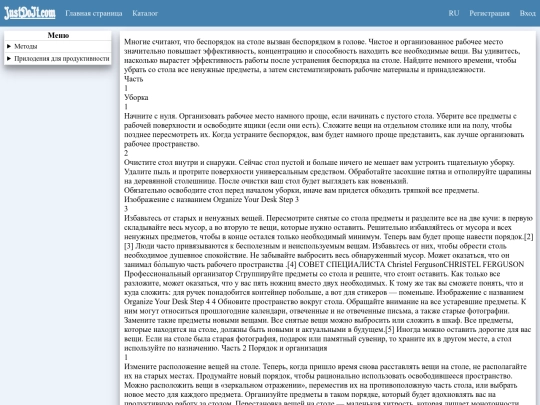Viewport: 540px width, 405px height.
Task: Click the reference marker [2]
Action: [x=528, y=237]
